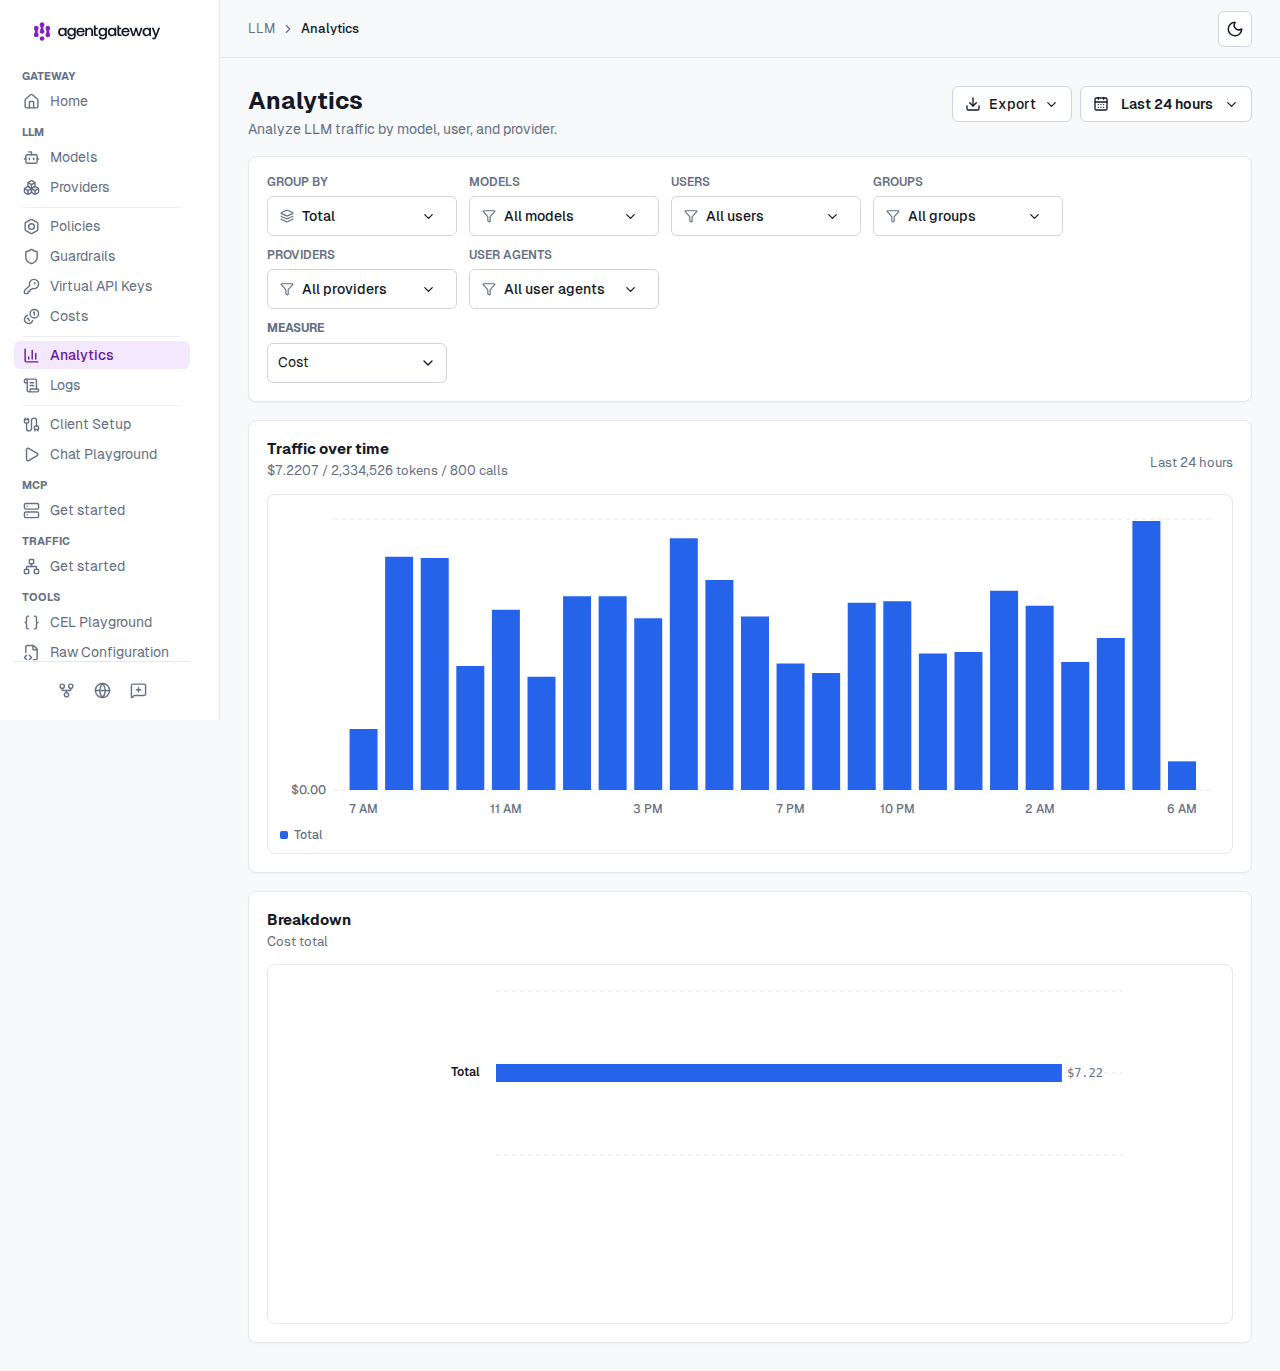Screen dimensions: 1280x1371
Task: Click the "Last 24 hours" chart caption
Action: point(1191,462)
